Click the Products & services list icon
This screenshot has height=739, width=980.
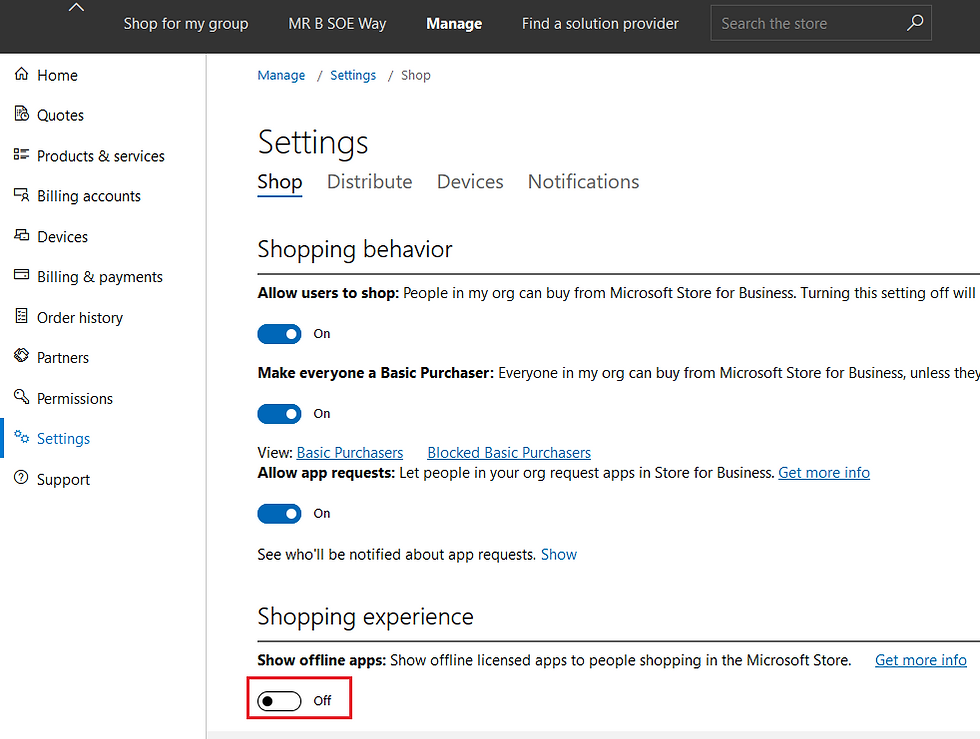click(22, 154)
